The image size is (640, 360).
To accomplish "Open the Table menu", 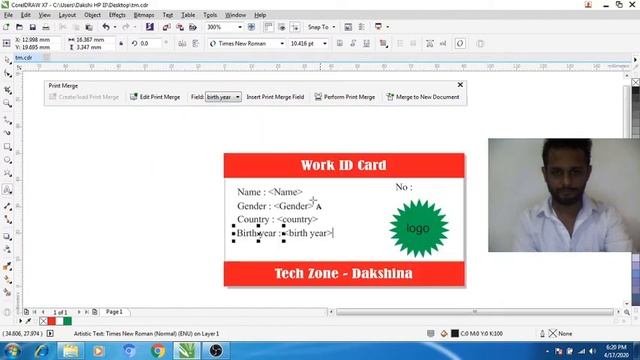I will 188,15.
